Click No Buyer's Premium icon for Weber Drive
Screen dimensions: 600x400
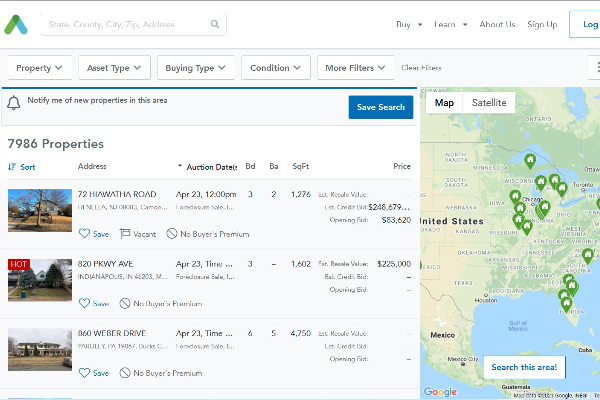125,373
